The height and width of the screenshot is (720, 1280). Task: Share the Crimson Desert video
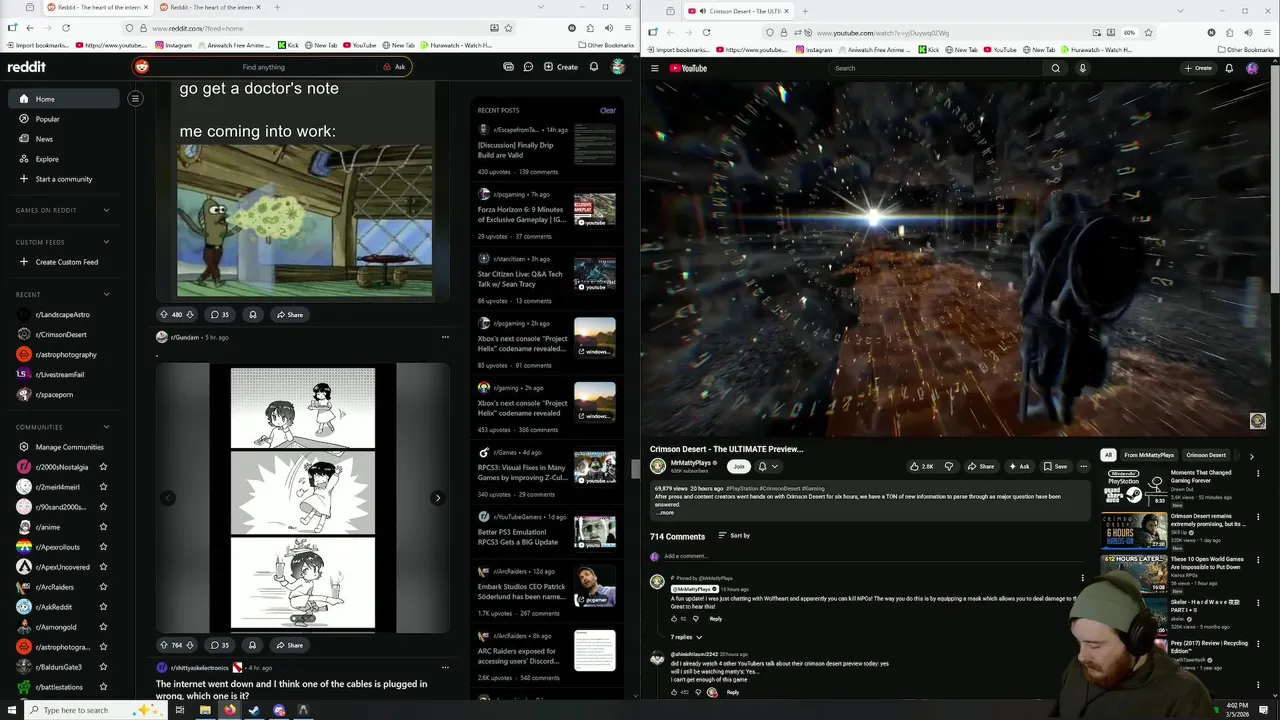coord(980,466)
